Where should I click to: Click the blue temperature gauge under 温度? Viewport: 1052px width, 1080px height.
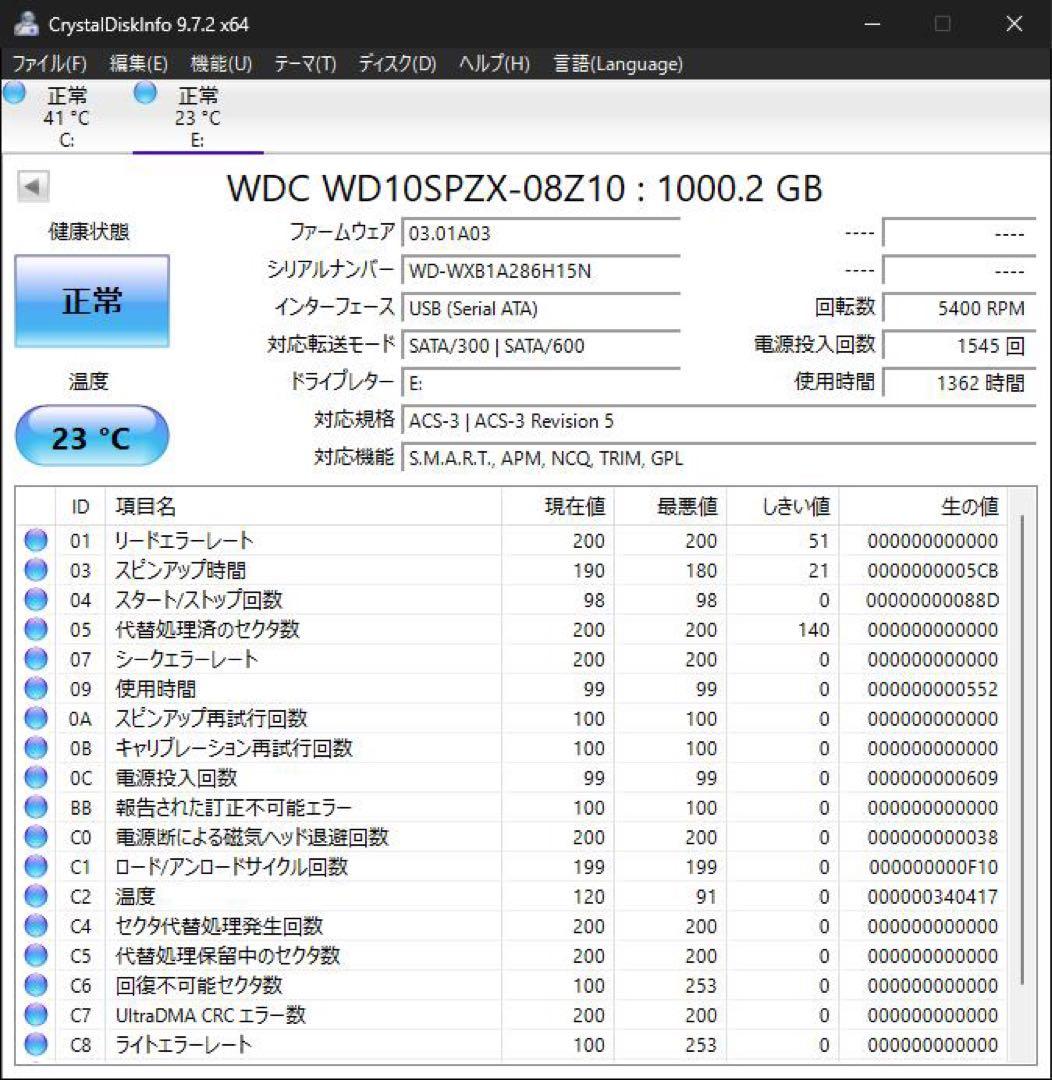[92, 436]
